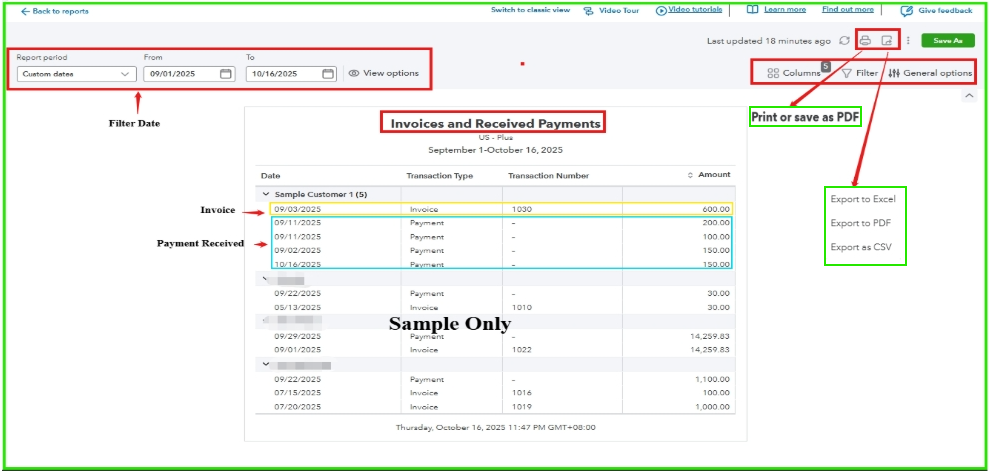The image size is (989, 474).
Task: Click the Save As button
Action: point(947,41)
